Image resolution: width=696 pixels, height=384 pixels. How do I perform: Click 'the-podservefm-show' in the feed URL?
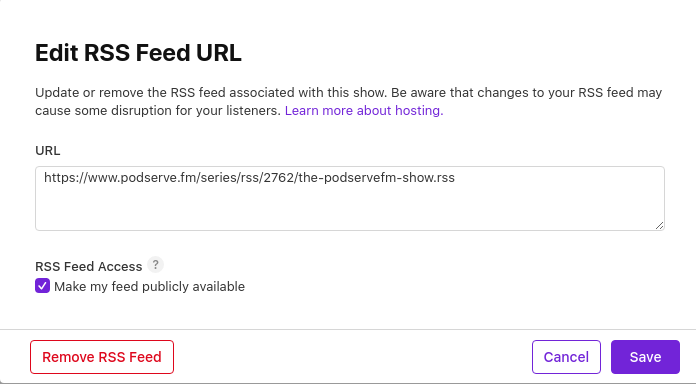click(367, 178)
